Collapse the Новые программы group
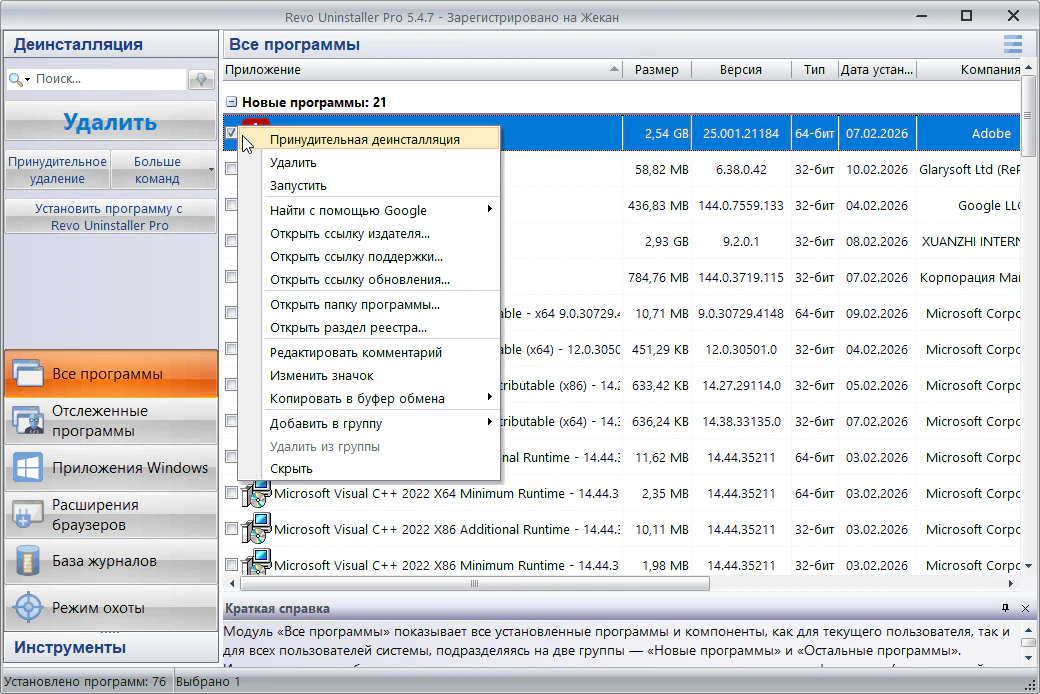 click(x=231, y=102)
